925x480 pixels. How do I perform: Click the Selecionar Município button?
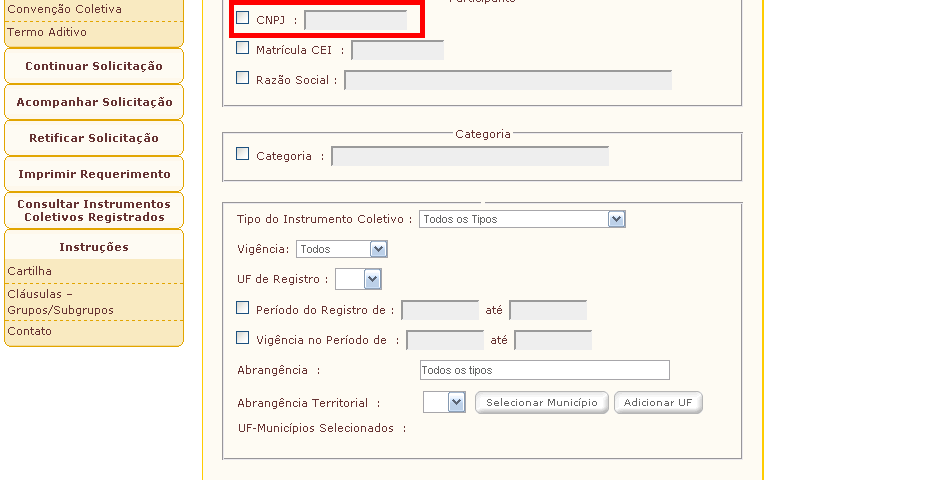[x=541, y=403]
